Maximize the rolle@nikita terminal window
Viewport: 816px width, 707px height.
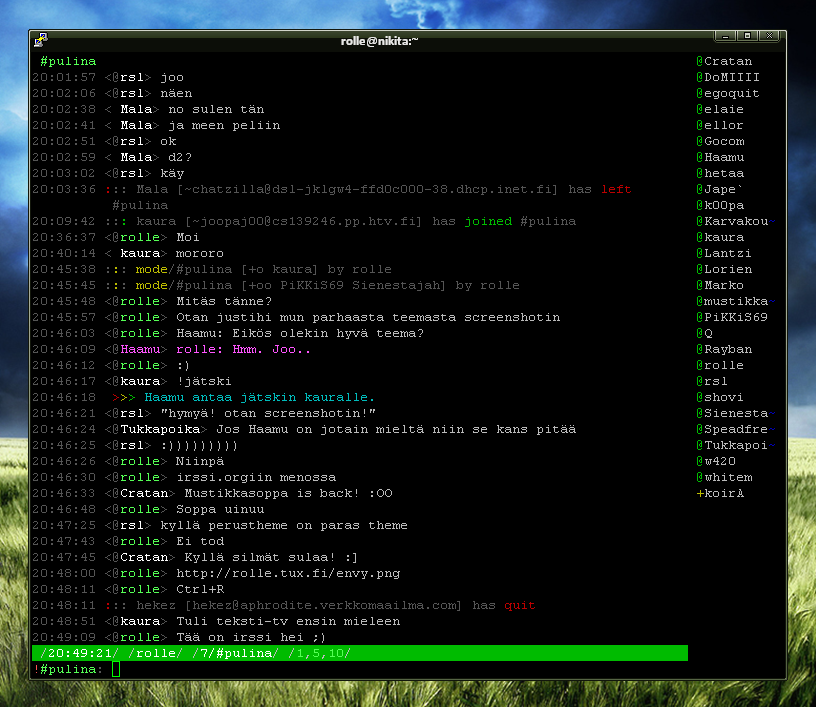747,36
